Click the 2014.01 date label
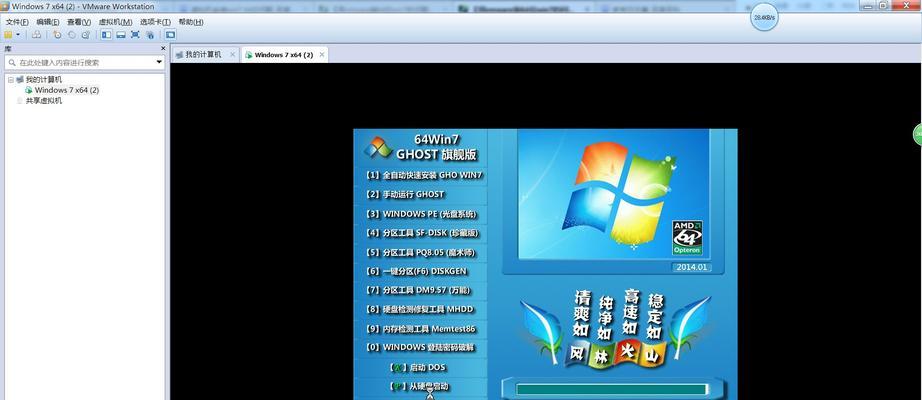The width and height of the screenshot is (922, 400). point(692,267)
